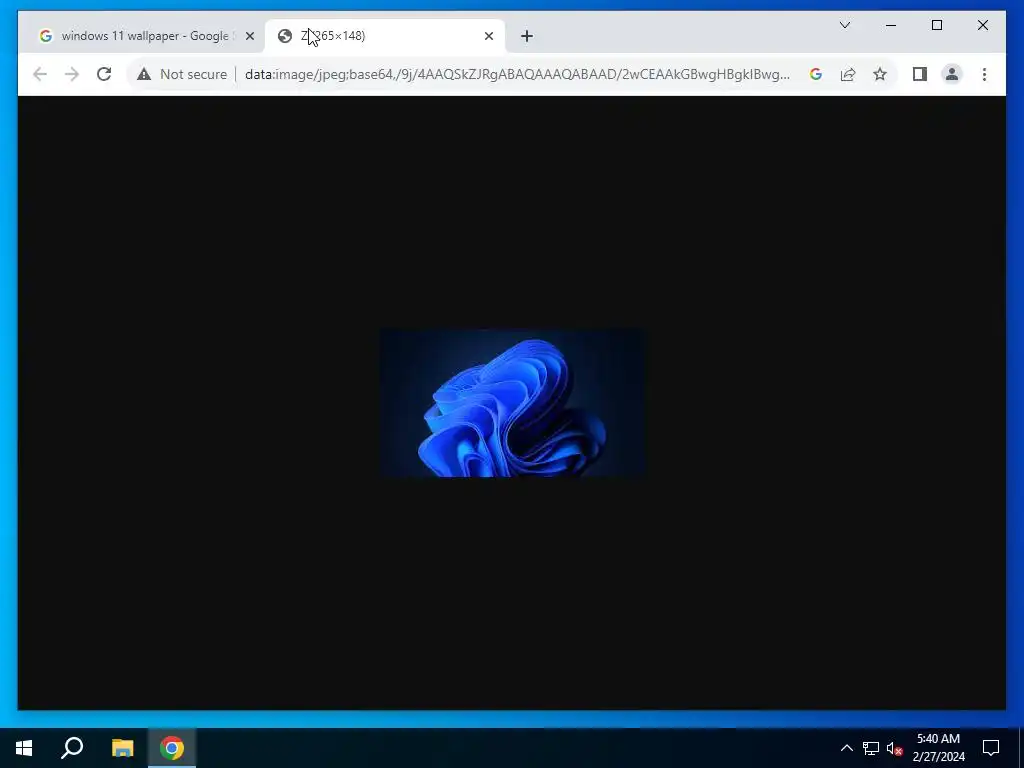Click the address bar data URL
The image size is (1024, 768).
[x=517, y=74]
